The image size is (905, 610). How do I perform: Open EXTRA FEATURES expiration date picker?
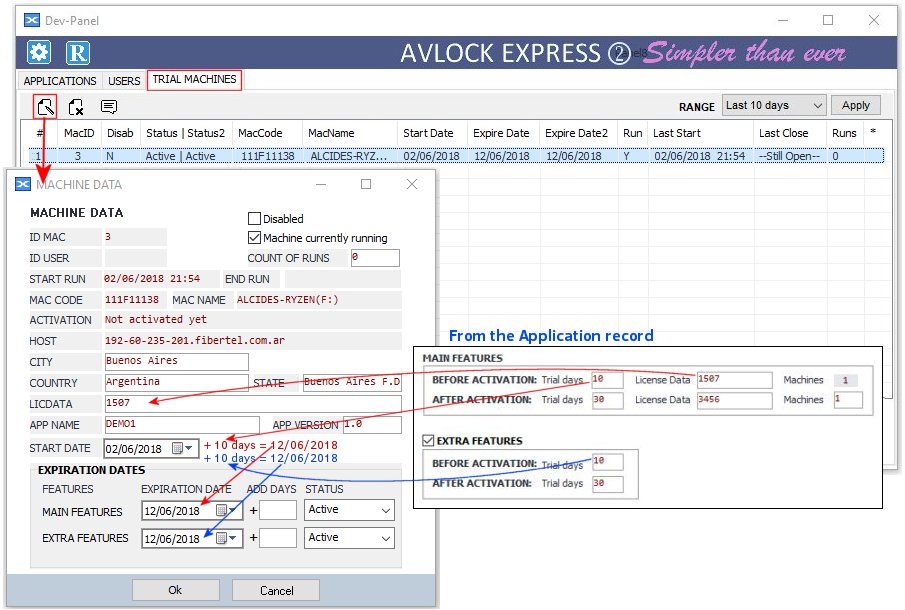tap(226, 538)
